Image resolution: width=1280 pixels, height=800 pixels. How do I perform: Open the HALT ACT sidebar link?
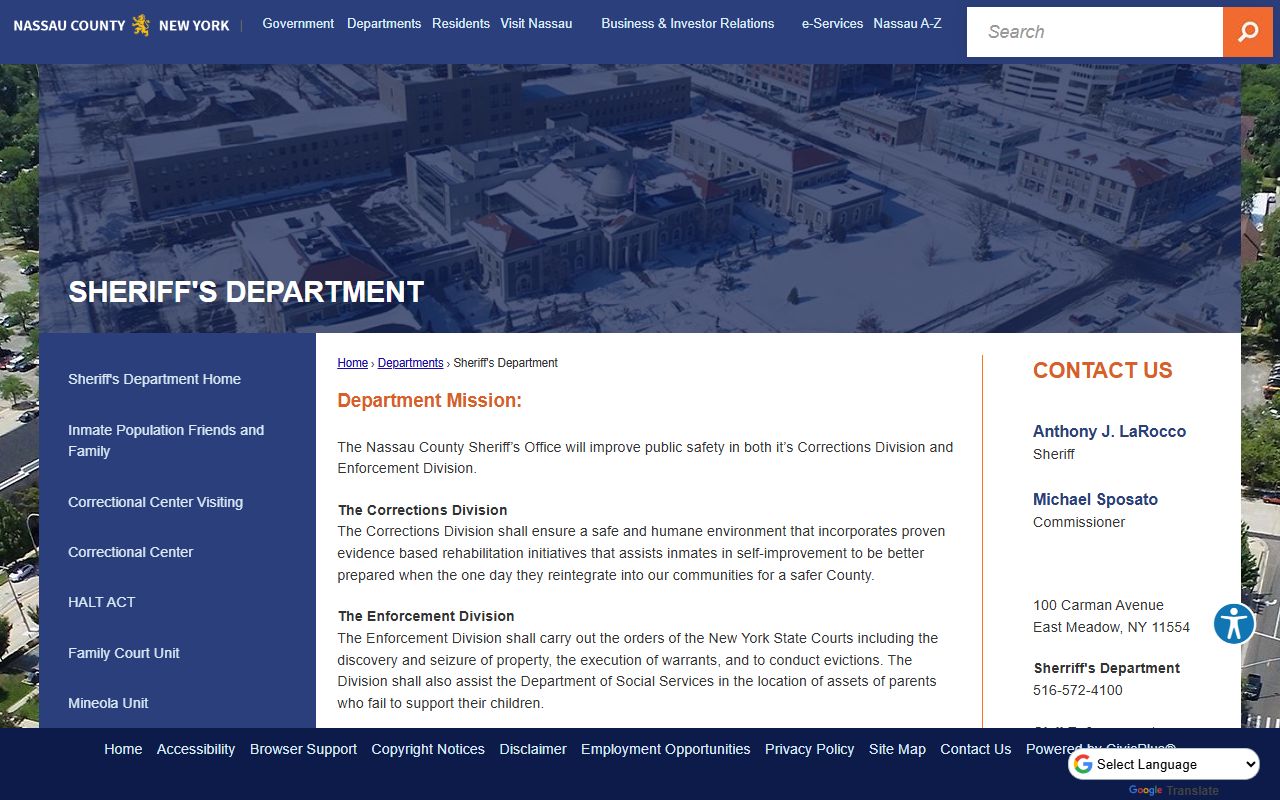tap(101, 602)
